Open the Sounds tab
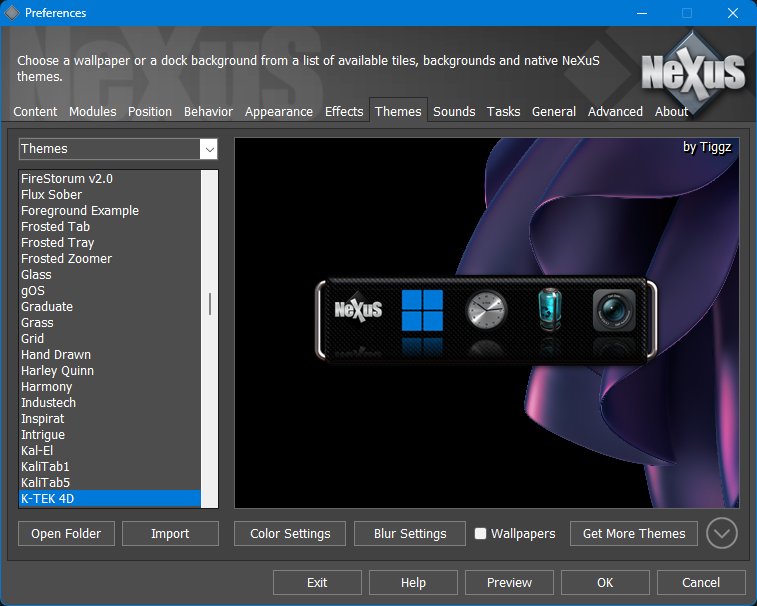 click(454, 112)
